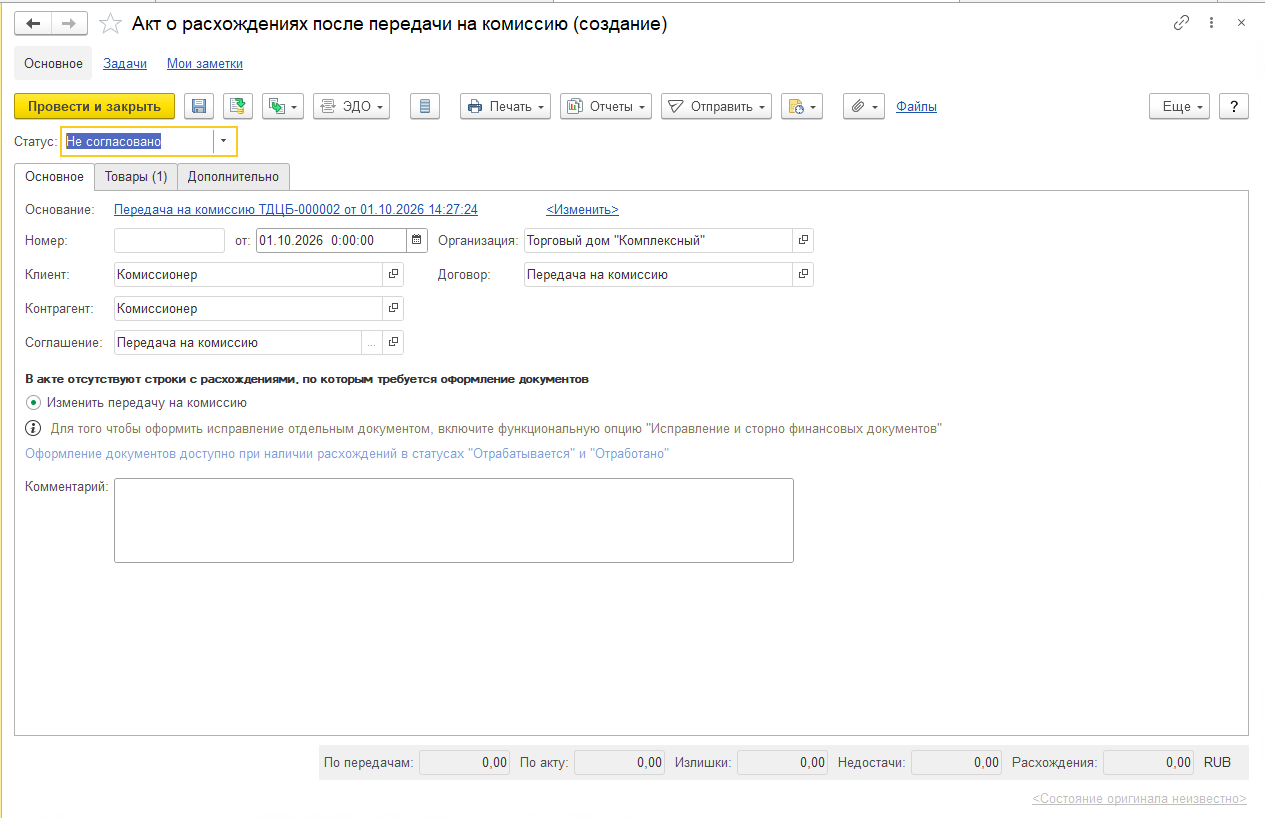This screenshot has height=818, width=1265.
Task: Get link to this document
Action: coord(1182,23)
